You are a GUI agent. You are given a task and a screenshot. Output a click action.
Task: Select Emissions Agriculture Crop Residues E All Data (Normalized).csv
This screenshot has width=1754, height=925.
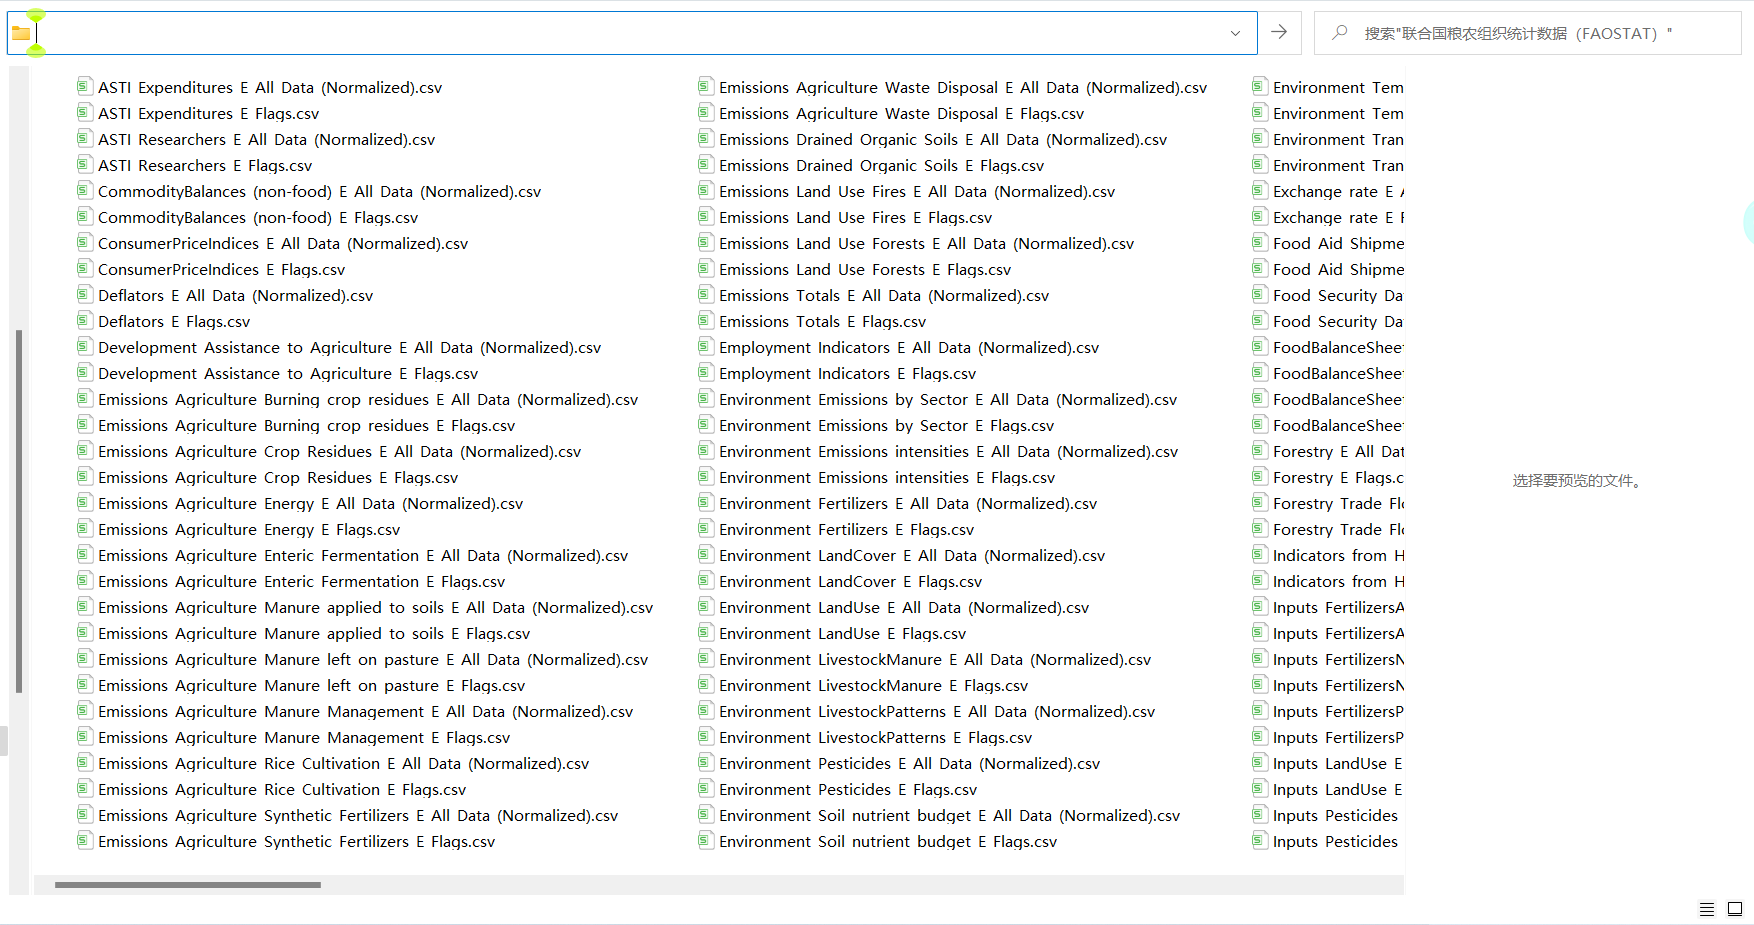(x=340, y=452)
